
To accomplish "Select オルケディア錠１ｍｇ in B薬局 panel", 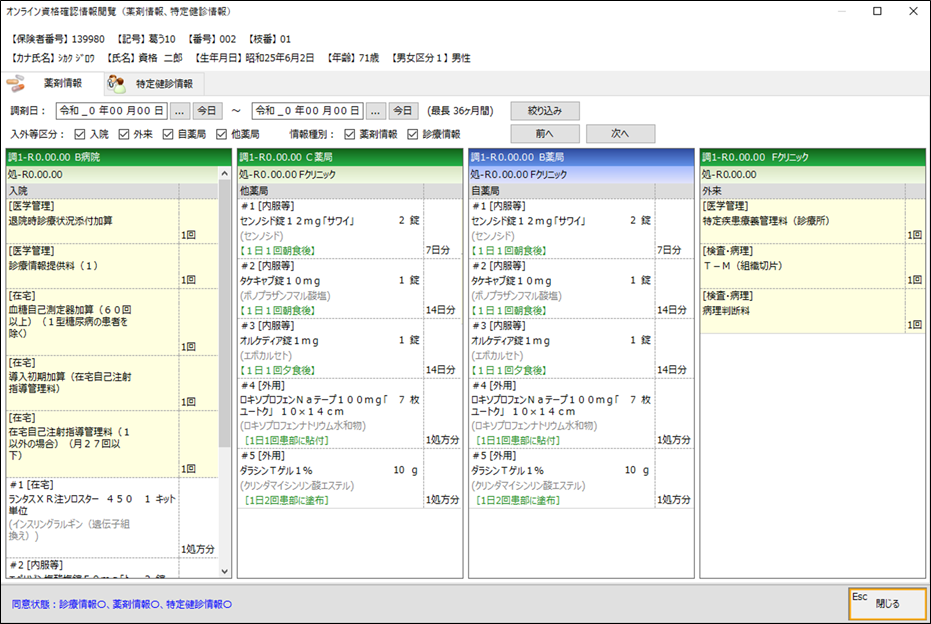I will pos(581,349).
